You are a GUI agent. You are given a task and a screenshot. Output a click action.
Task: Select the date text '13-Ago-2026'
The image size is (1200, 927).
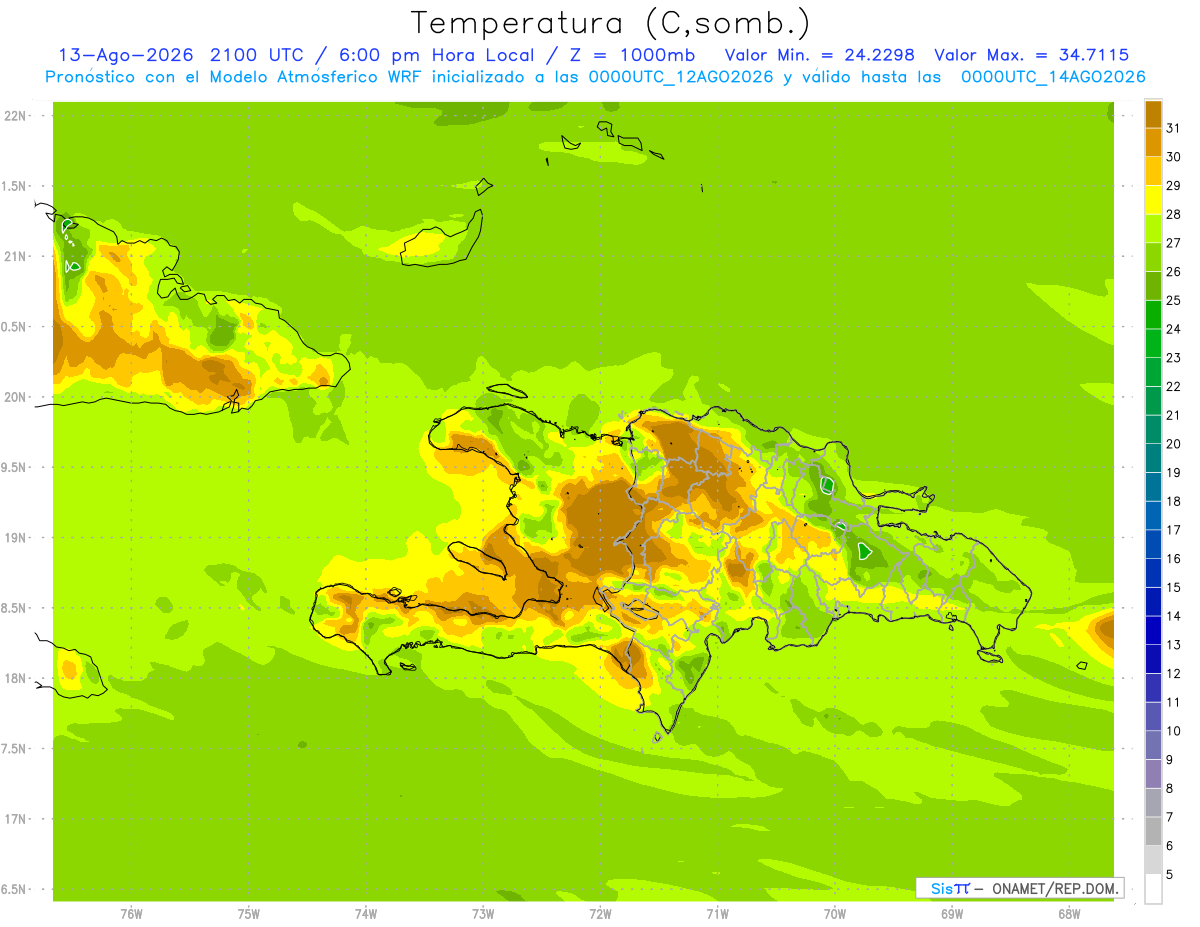[x=126, y=55]
